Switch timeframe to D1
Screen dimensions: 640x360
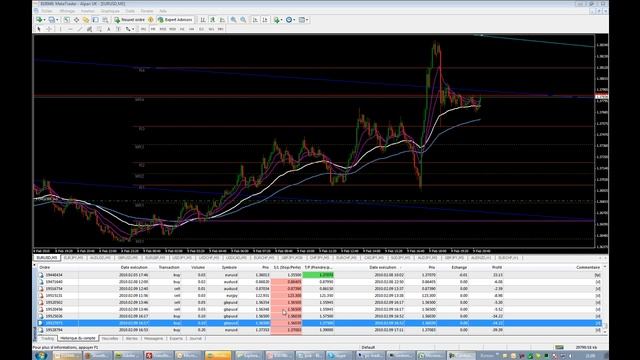pos(201,29)
